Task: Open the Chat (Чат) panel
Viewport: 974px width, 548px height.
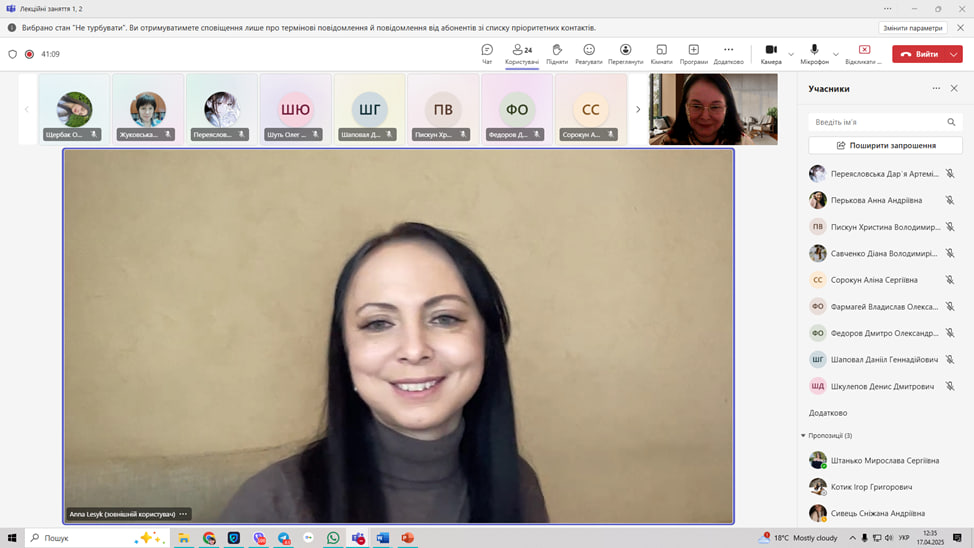Action: 487,53
